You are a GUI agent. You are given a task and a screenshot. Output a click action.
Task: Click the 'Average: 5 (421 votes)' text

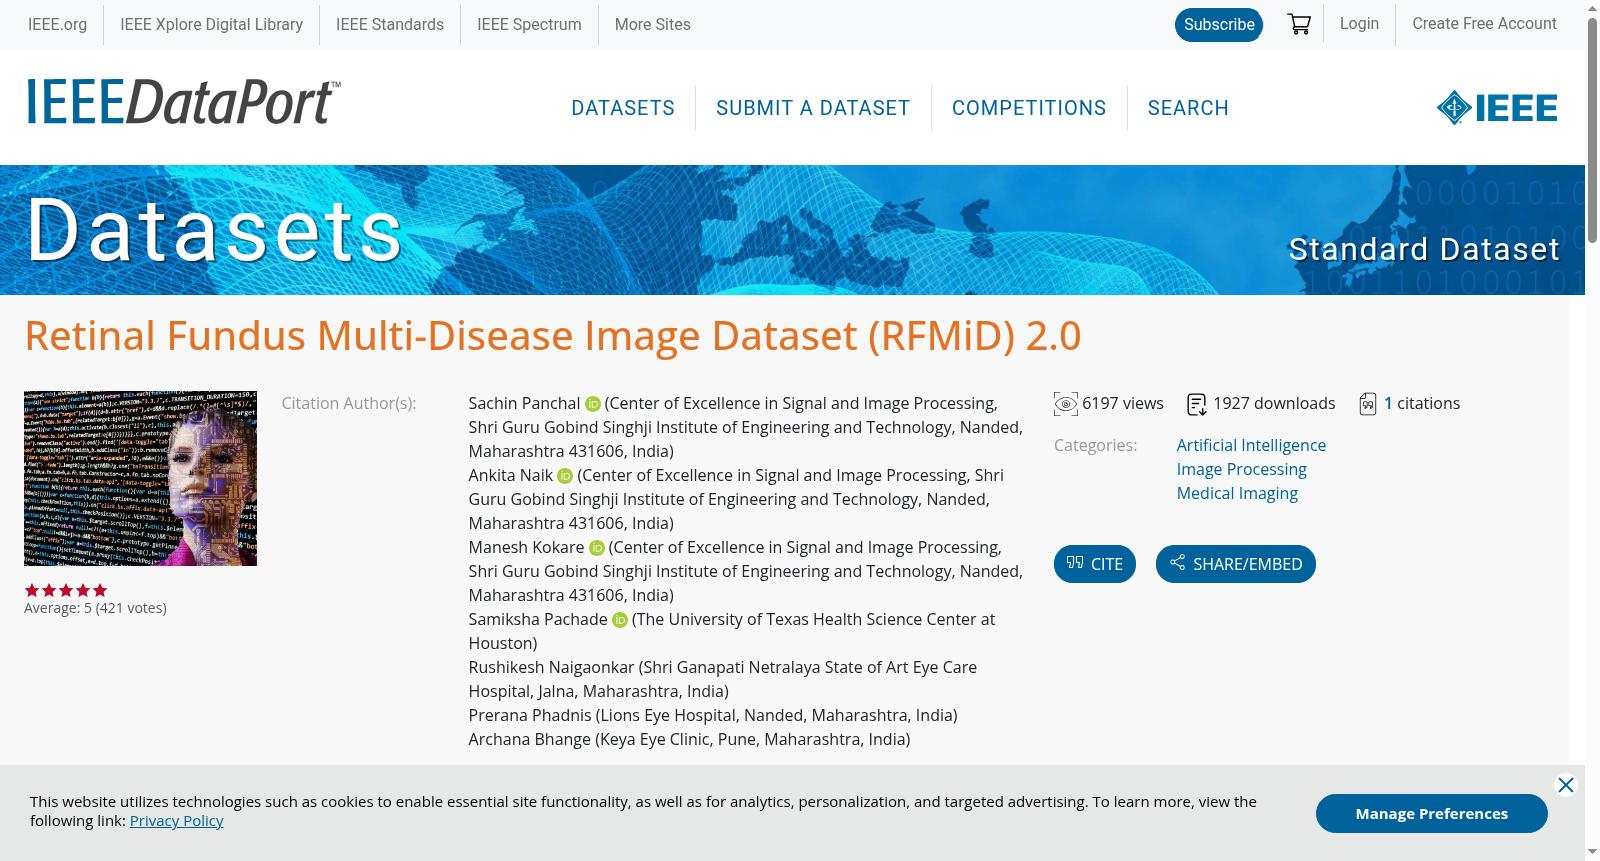(95, 608)
